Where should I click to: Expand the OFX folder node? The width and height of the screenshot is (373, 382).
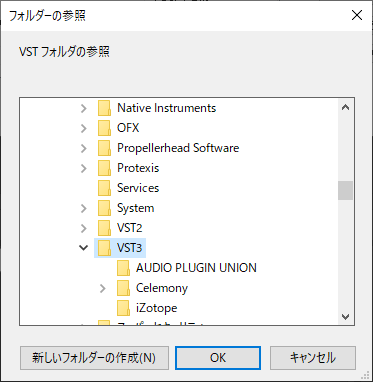coord(84,128)
